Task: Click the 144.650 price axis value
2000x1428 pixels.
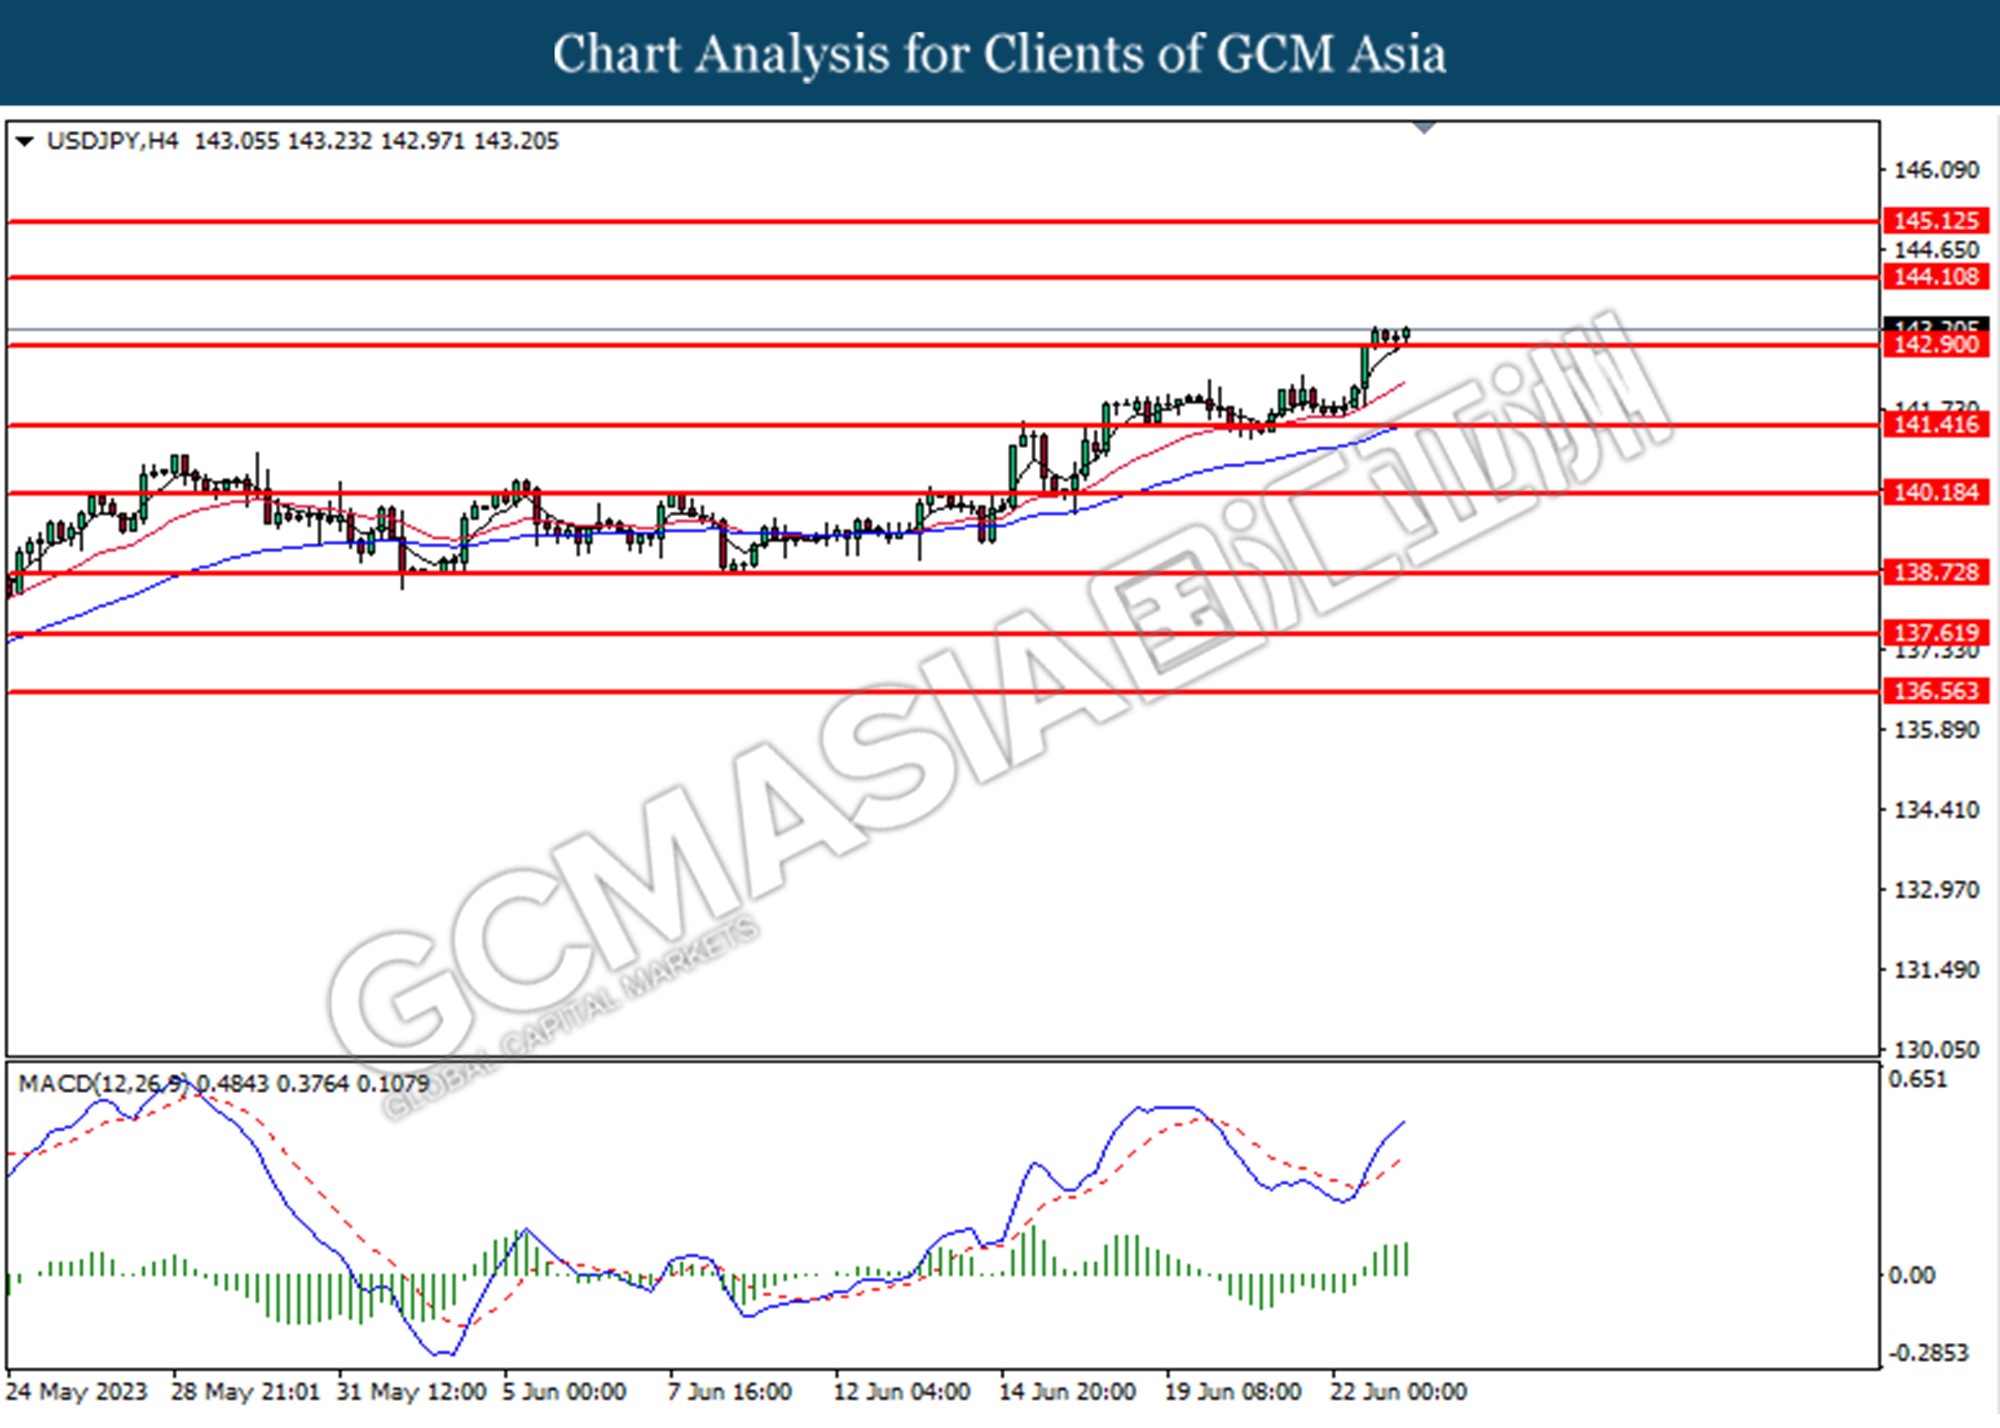Action: coord(1936,250)
